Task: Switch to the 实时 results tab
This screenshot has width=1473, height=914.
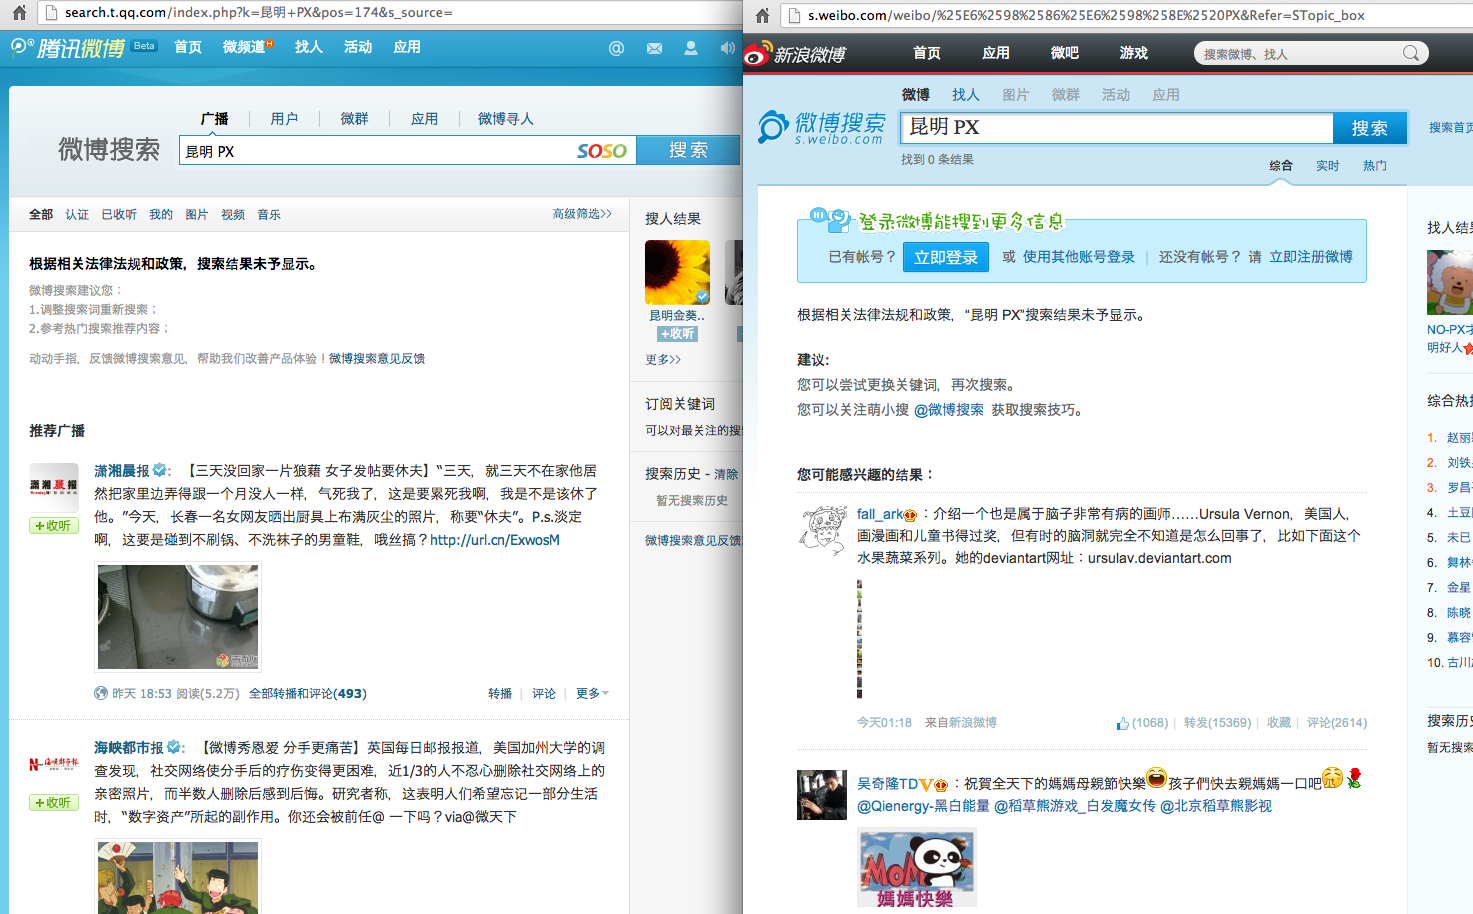Action: click(1328, 166)
